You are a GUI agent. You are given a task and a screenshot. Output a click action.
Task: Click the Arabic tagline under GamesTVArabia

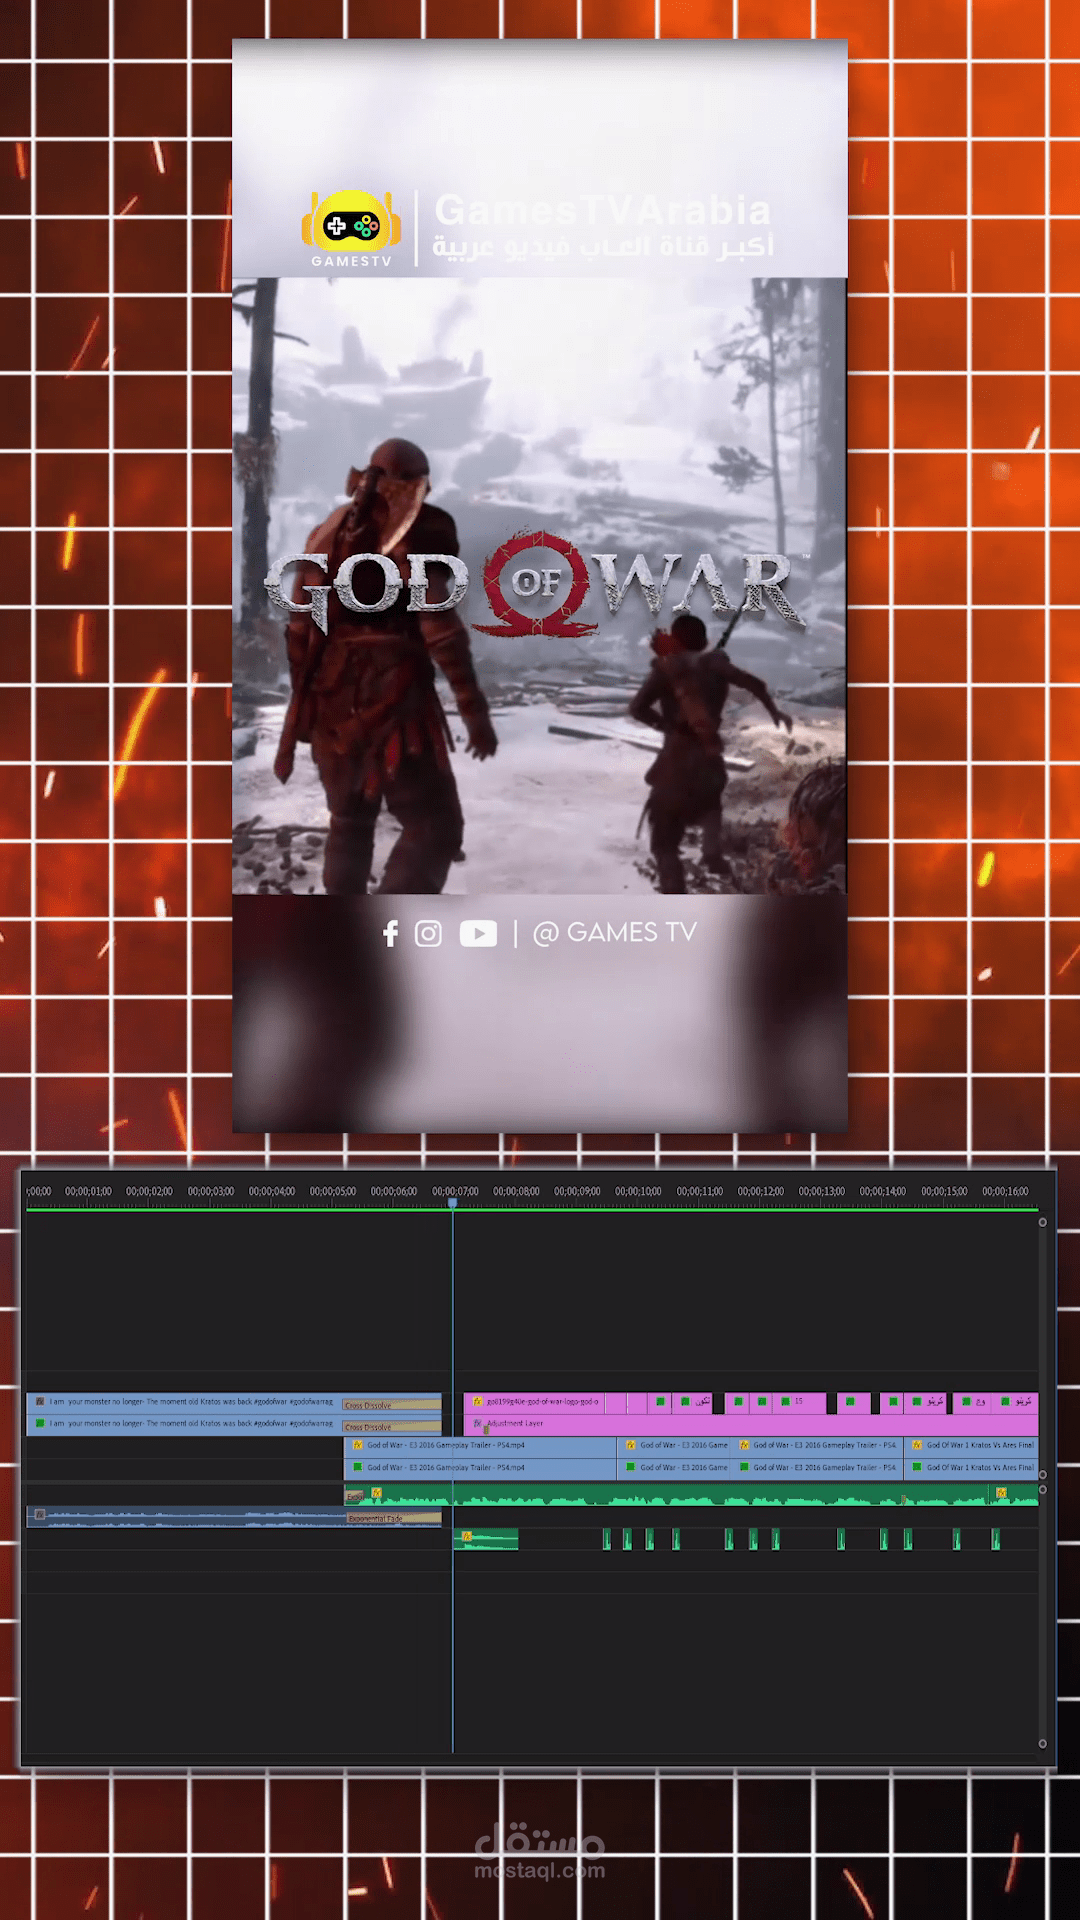[603, 246]
